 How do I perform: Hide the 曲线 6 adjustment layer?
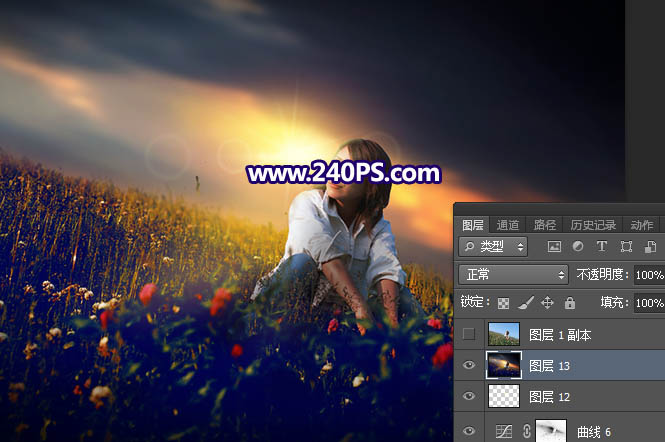pos(469,431)
